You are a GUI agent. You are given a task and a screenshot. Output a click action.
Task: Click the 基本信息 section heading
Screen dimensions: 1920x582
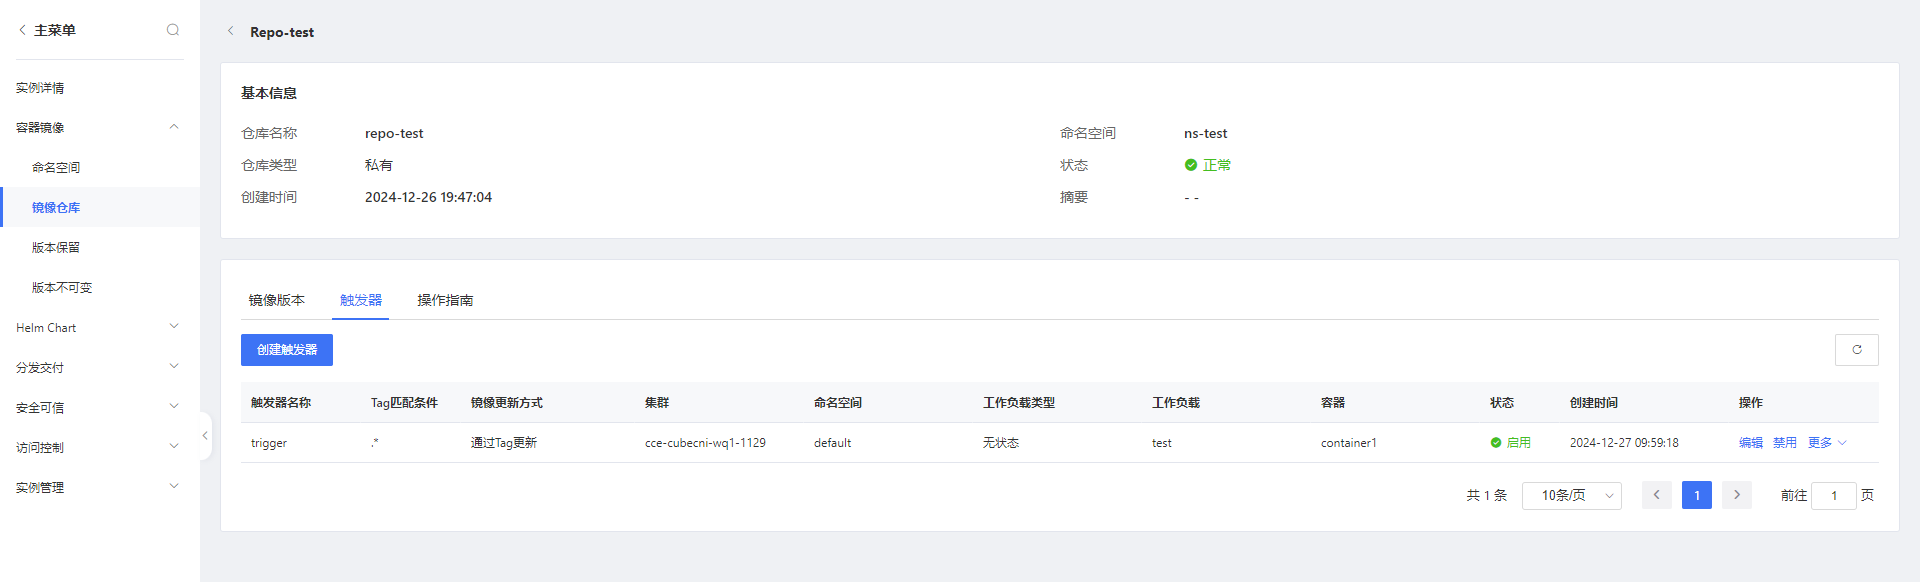pos(269,93)
